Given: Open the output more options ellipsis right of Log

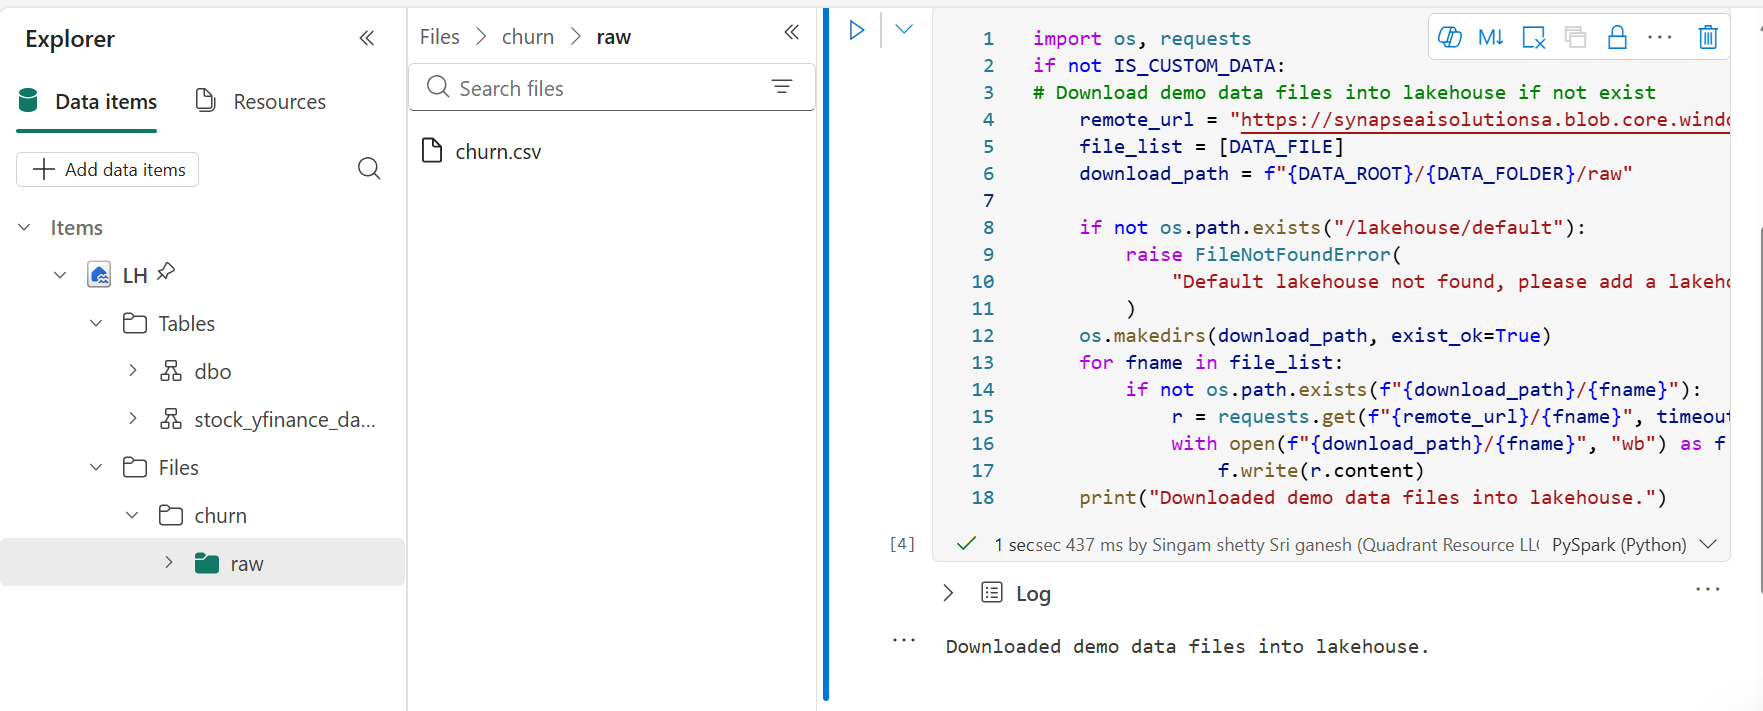Looking at the screenshot, I should [1708, 590].
